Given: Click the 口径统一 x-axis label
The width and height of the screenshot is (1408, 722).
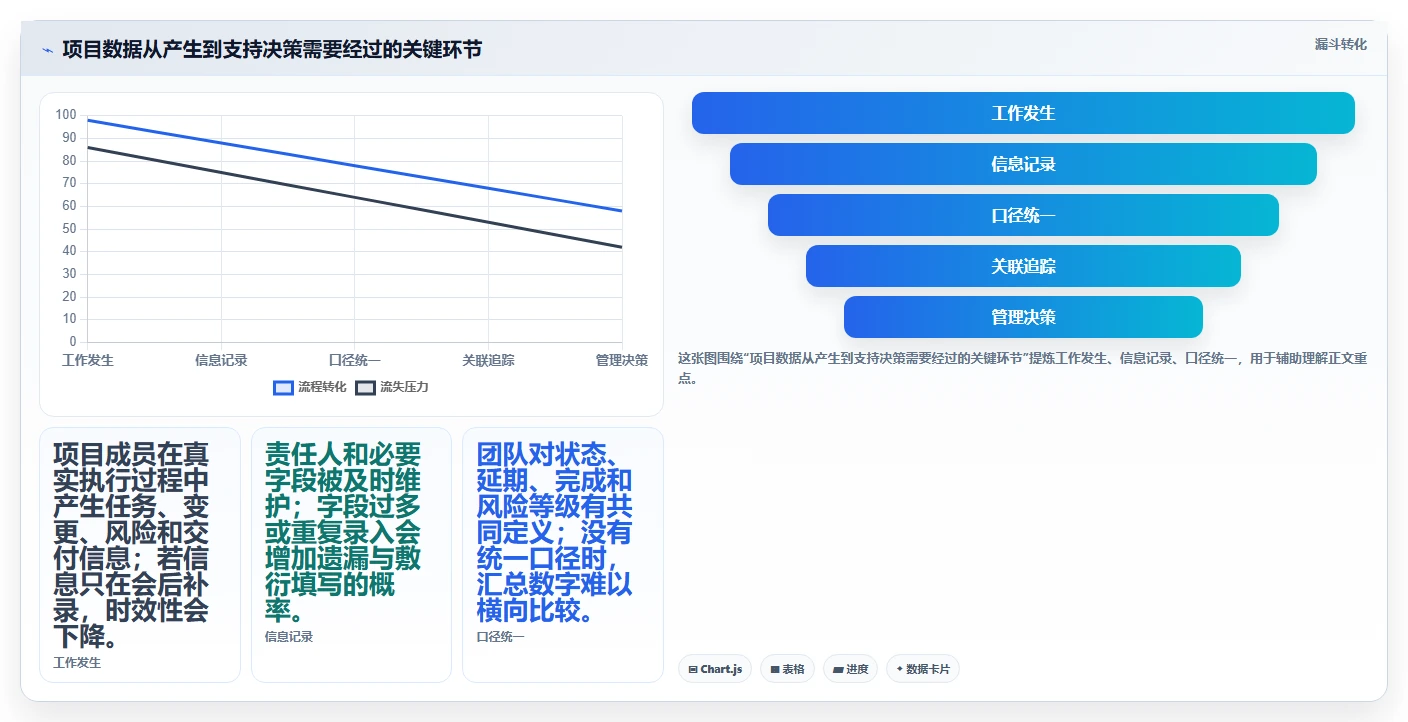Looking at the screenshot, I should click(x=355, y=360).
